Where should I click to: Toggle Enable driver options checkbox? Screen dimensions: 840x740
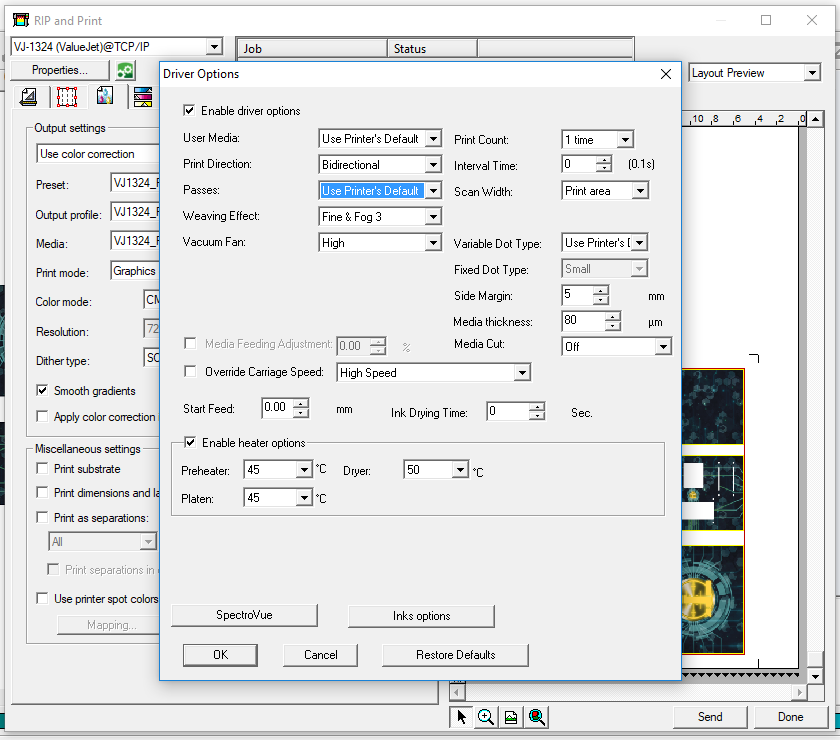point(189,110)
